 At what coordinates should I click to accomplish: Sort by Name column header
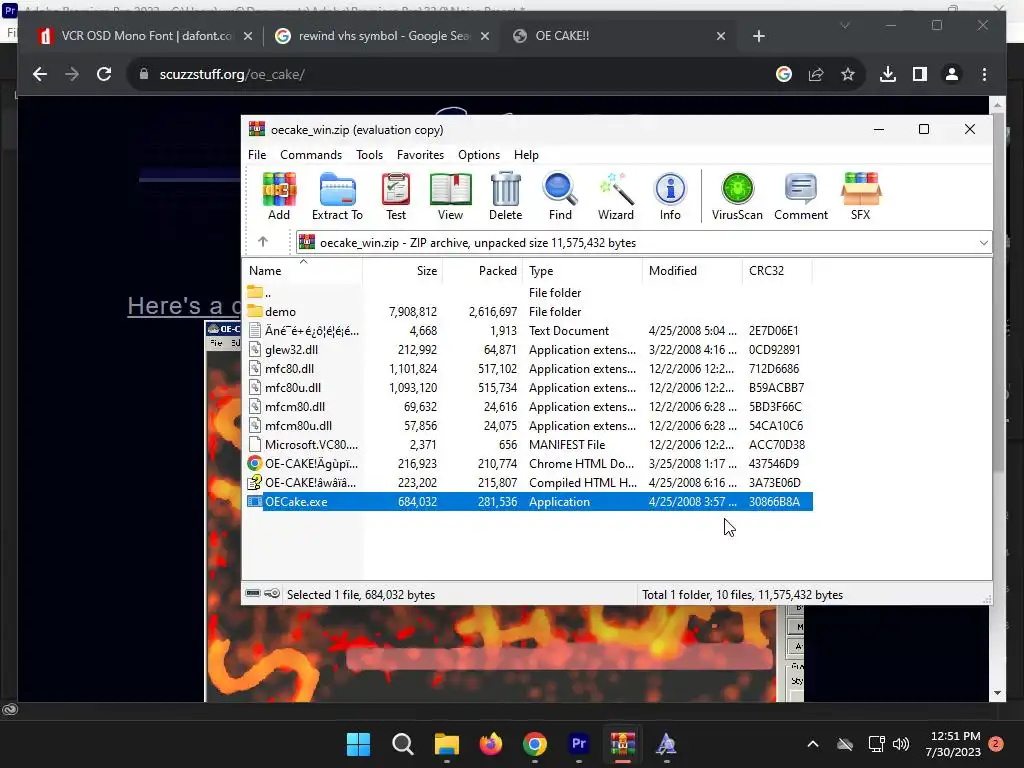coord(303,270)
